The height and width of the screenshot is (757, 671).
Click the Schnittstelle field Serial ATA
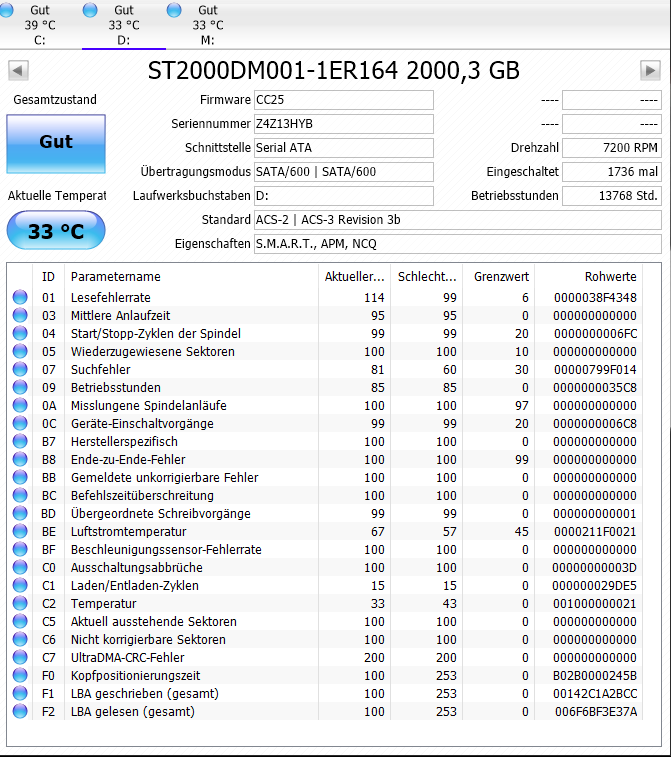coord(344,148)
